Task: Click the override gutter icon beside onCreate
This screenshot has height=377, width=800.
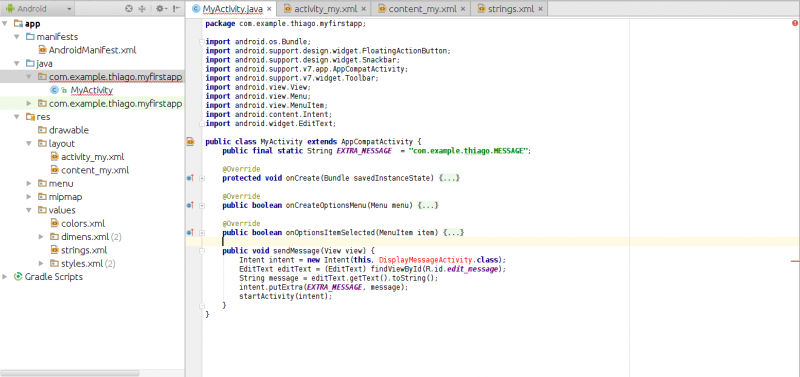Action: tap(190, 178)
